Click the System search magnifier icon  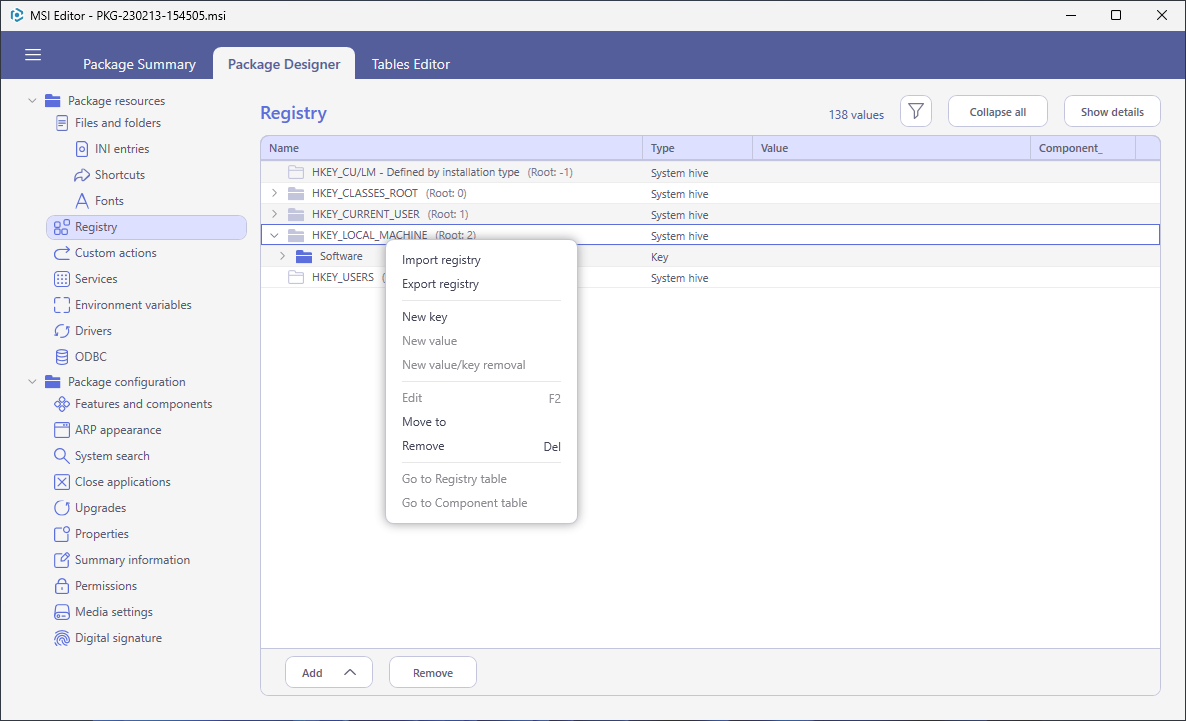click(62, 455)
